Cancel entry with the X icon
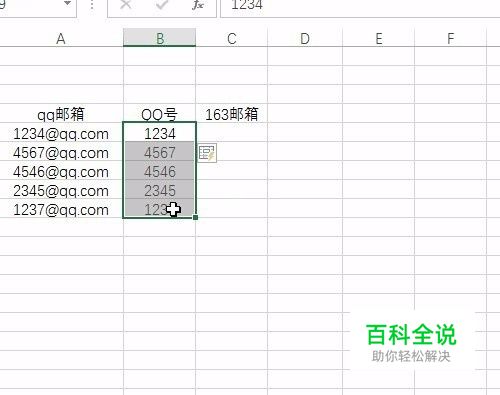The height and width of the screenshot is (395, 500). pos(125,5)
